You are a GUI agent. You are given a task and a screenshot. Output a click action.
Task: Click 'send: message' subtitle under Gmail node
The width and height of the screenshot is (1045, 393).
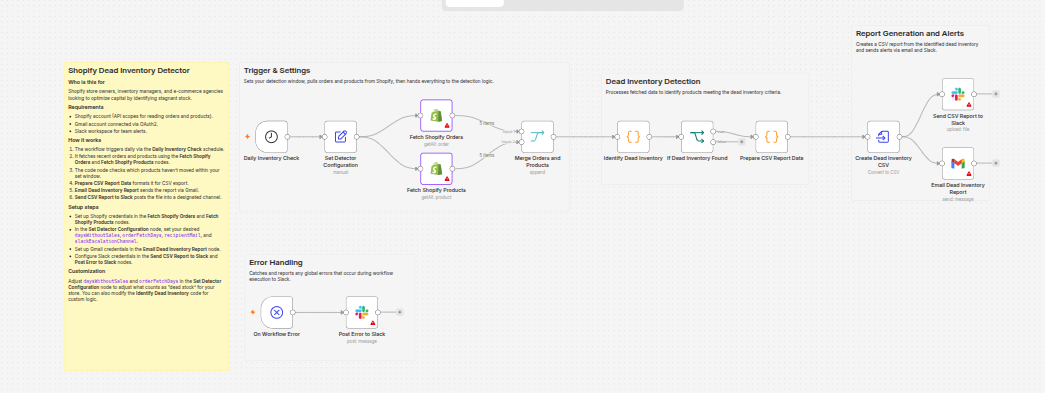click(958, 199)
